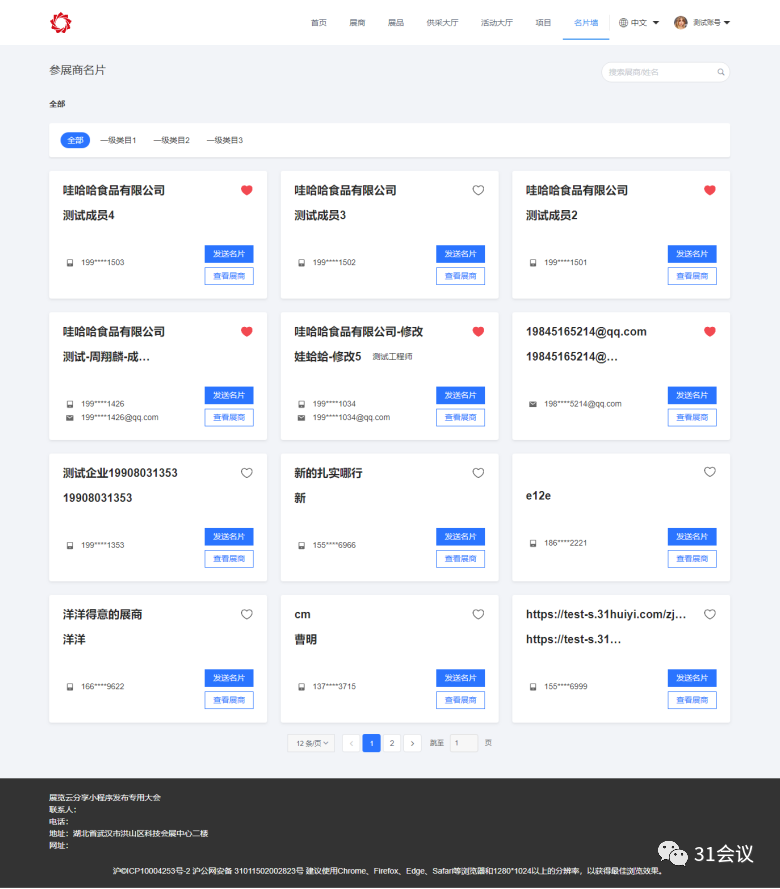Click phone icon beside 199****1501
Image resolution: width=780 pixels, height=889 pixels.
pos(533,263)
